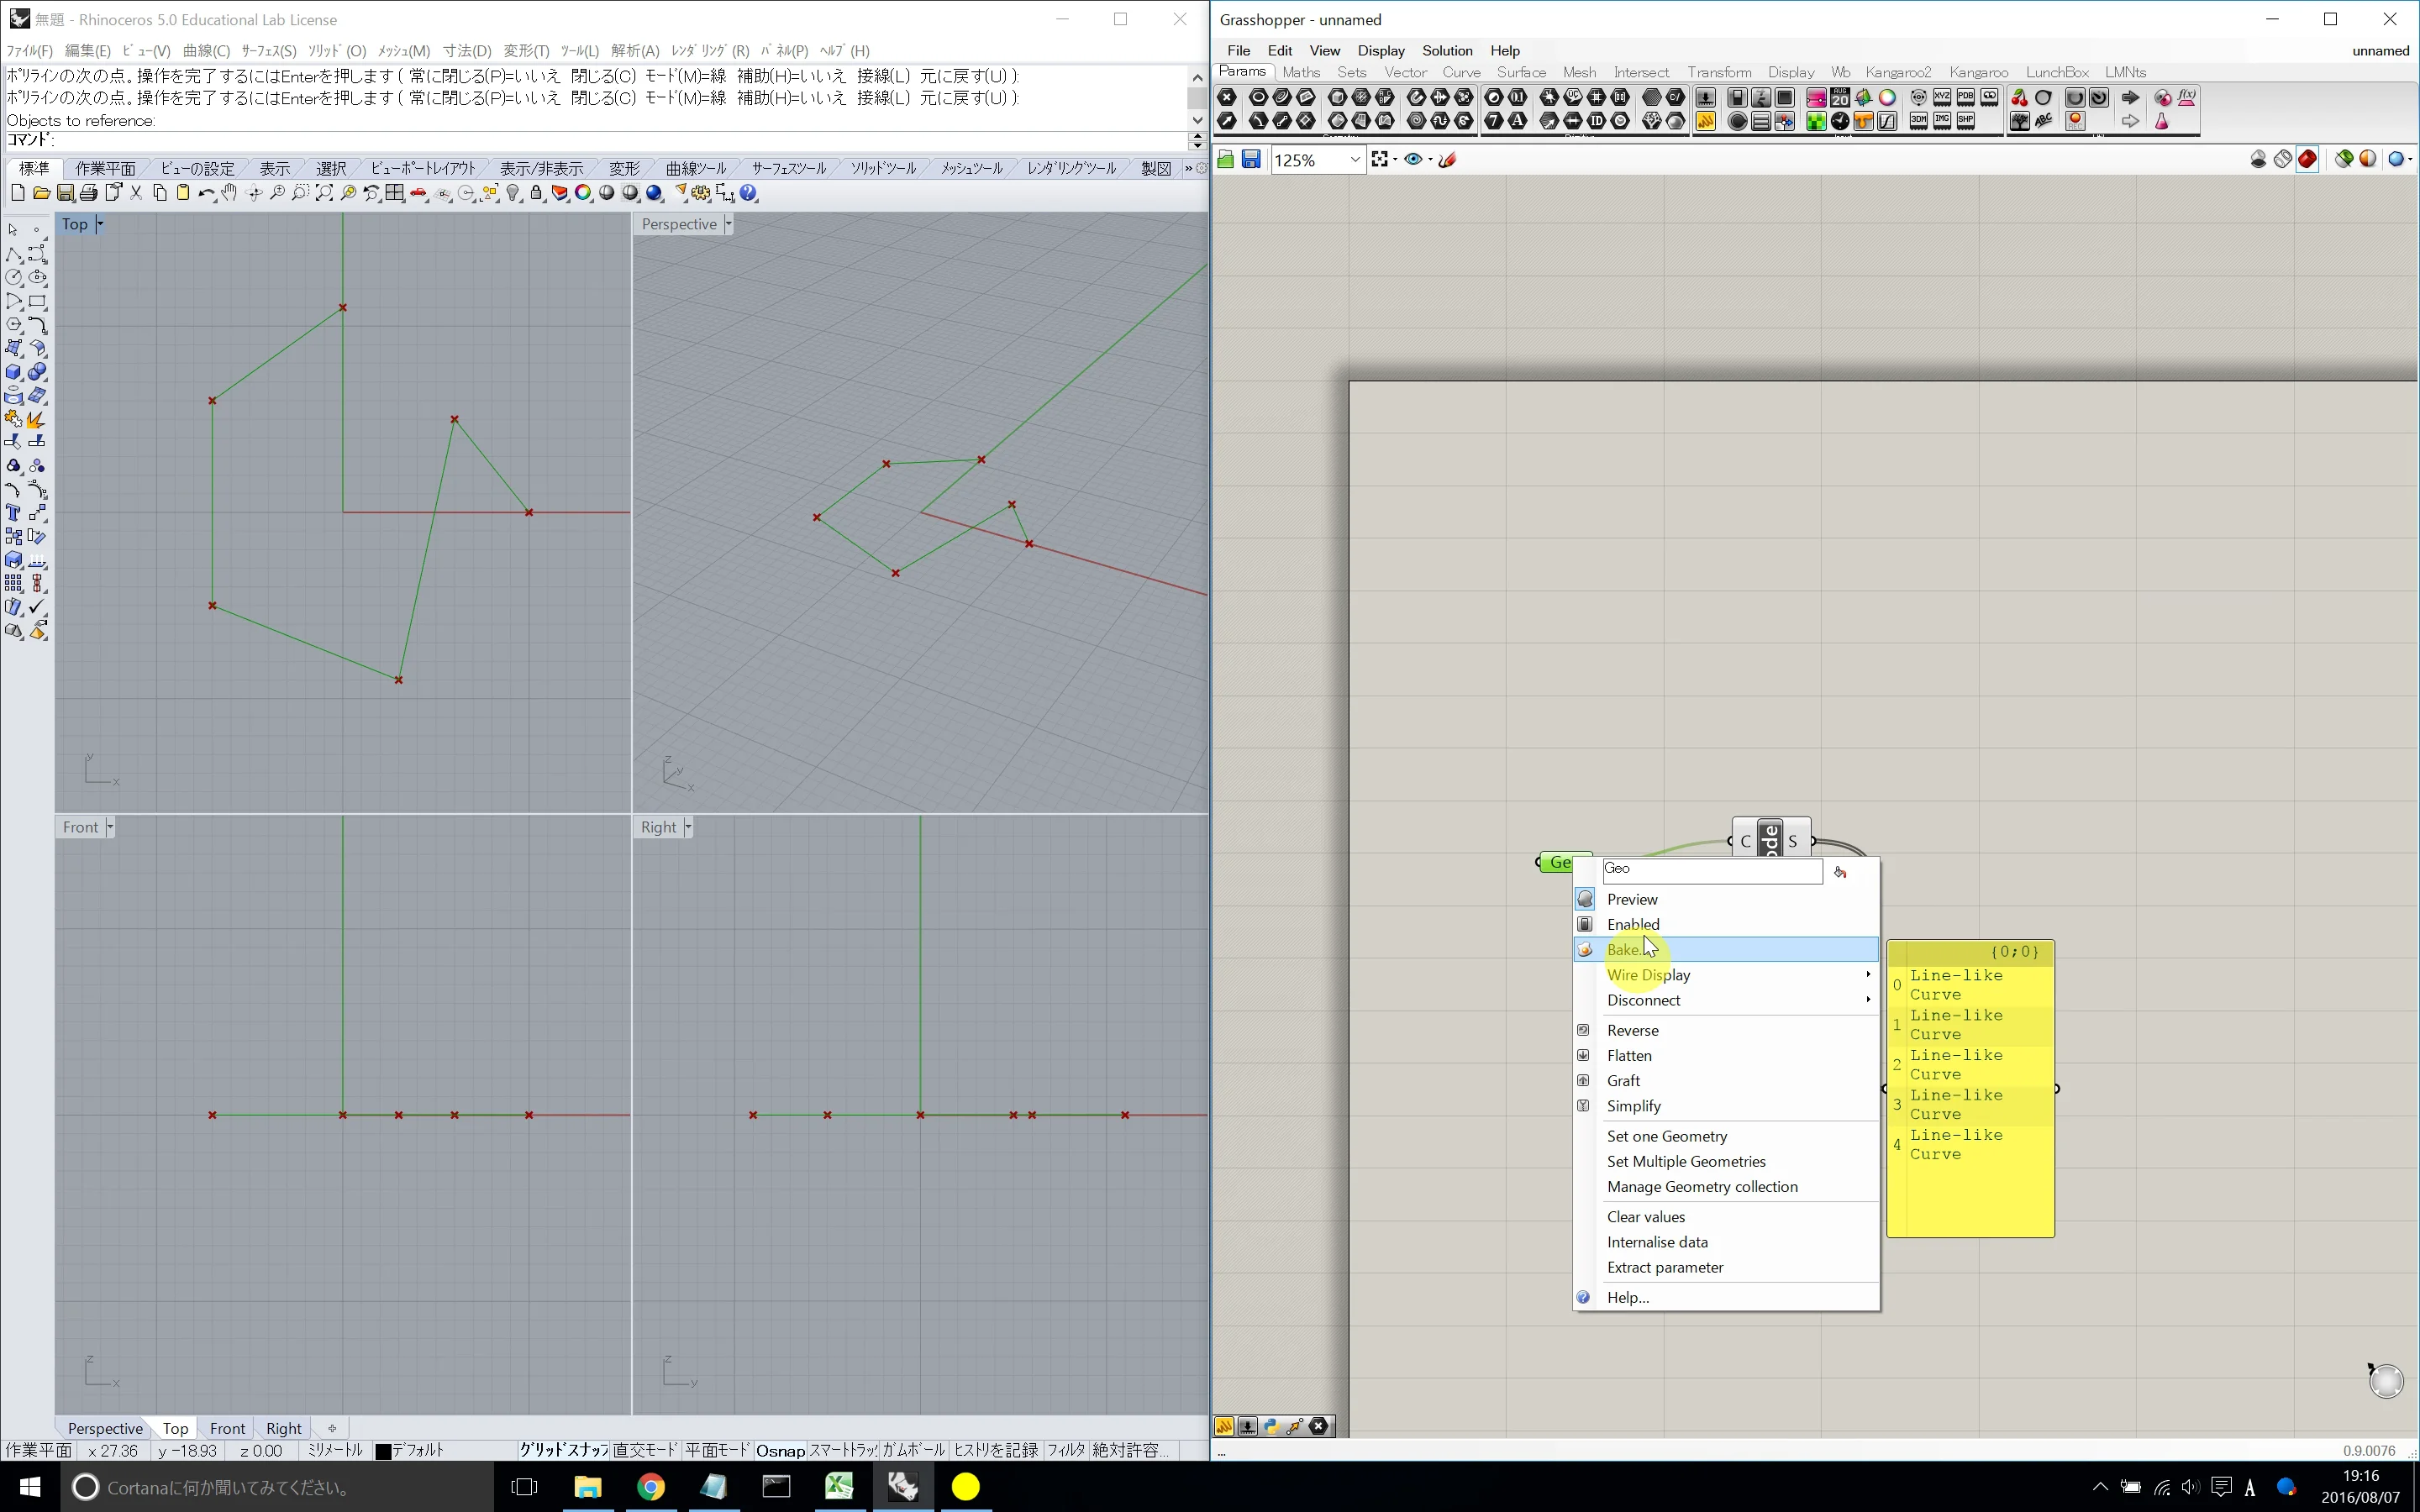Click the Cut scissors icon in Rhino

pyautogui.click(x=136, y=194)
